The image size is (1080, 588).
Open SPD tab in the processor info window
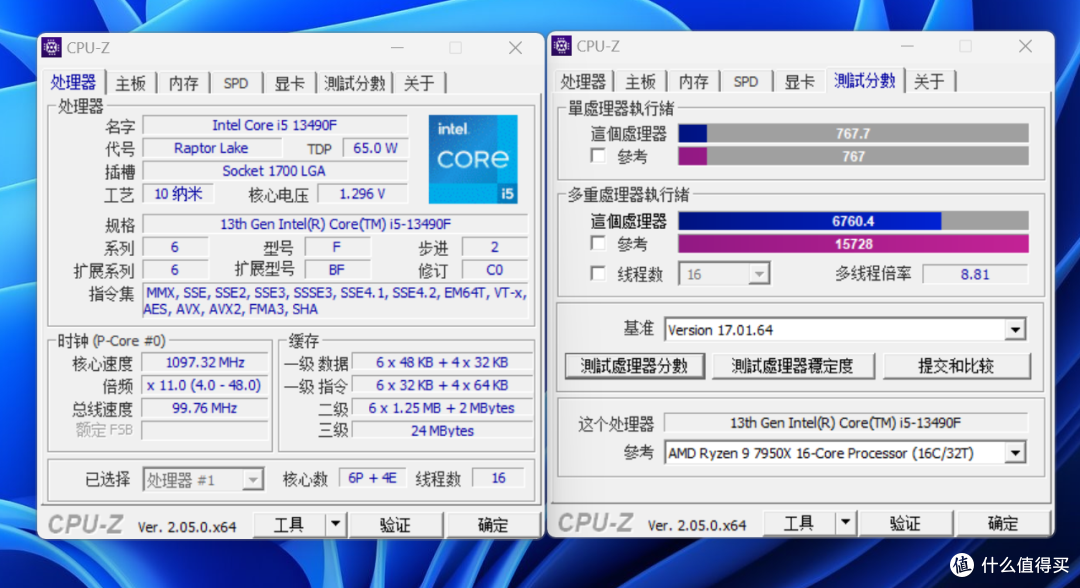pyautogui.click(x=236, y=83)
